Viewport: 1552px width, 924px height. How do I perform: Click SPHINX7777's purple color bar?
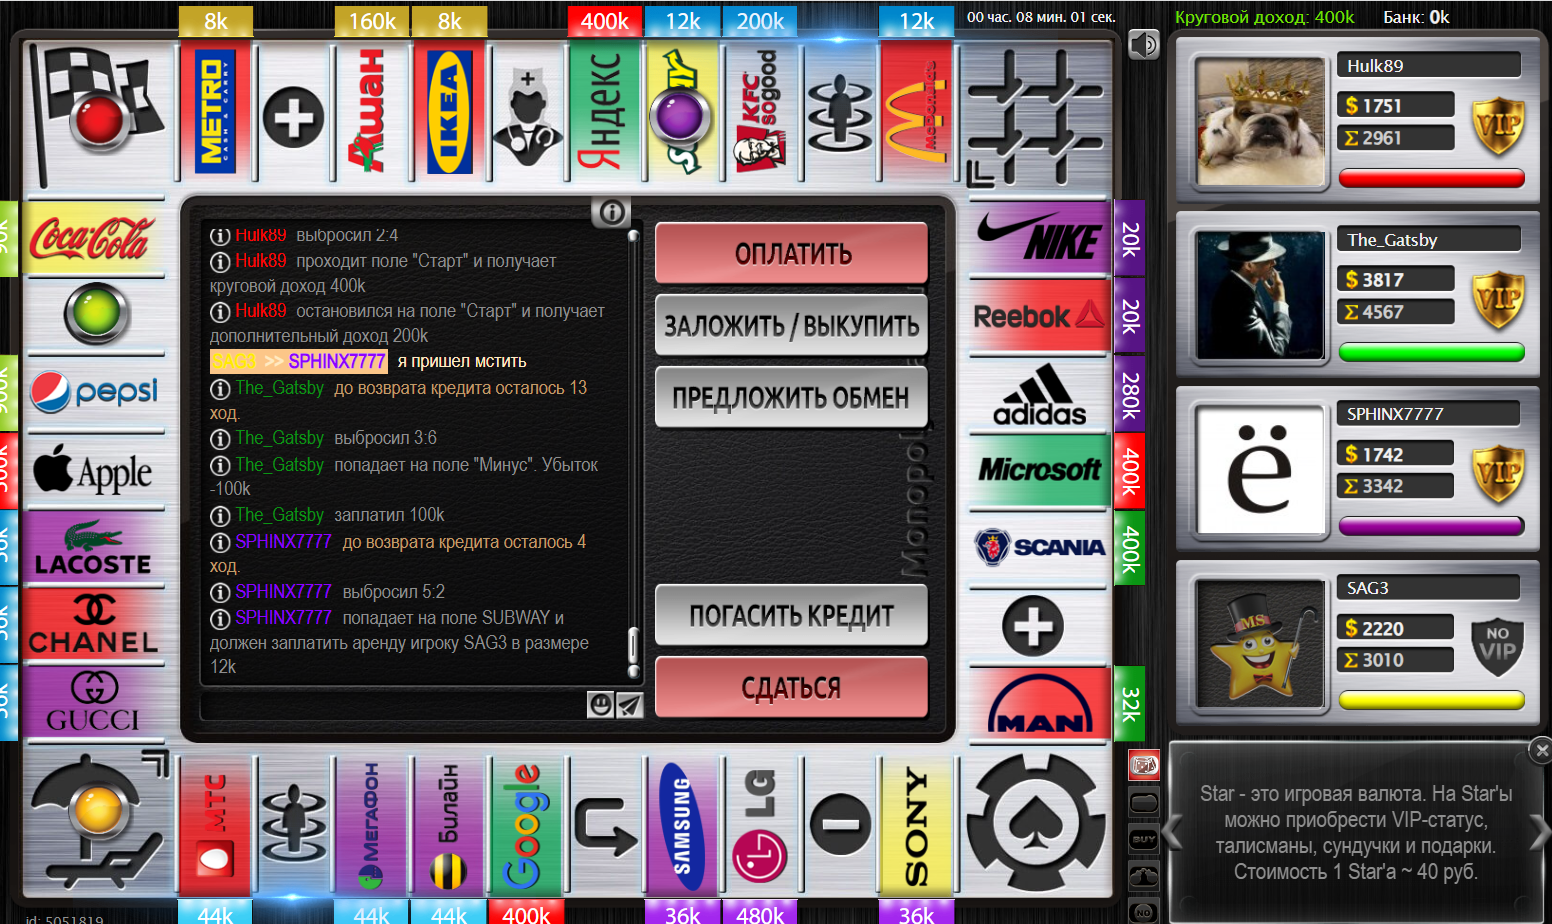tap(1431, 526)
